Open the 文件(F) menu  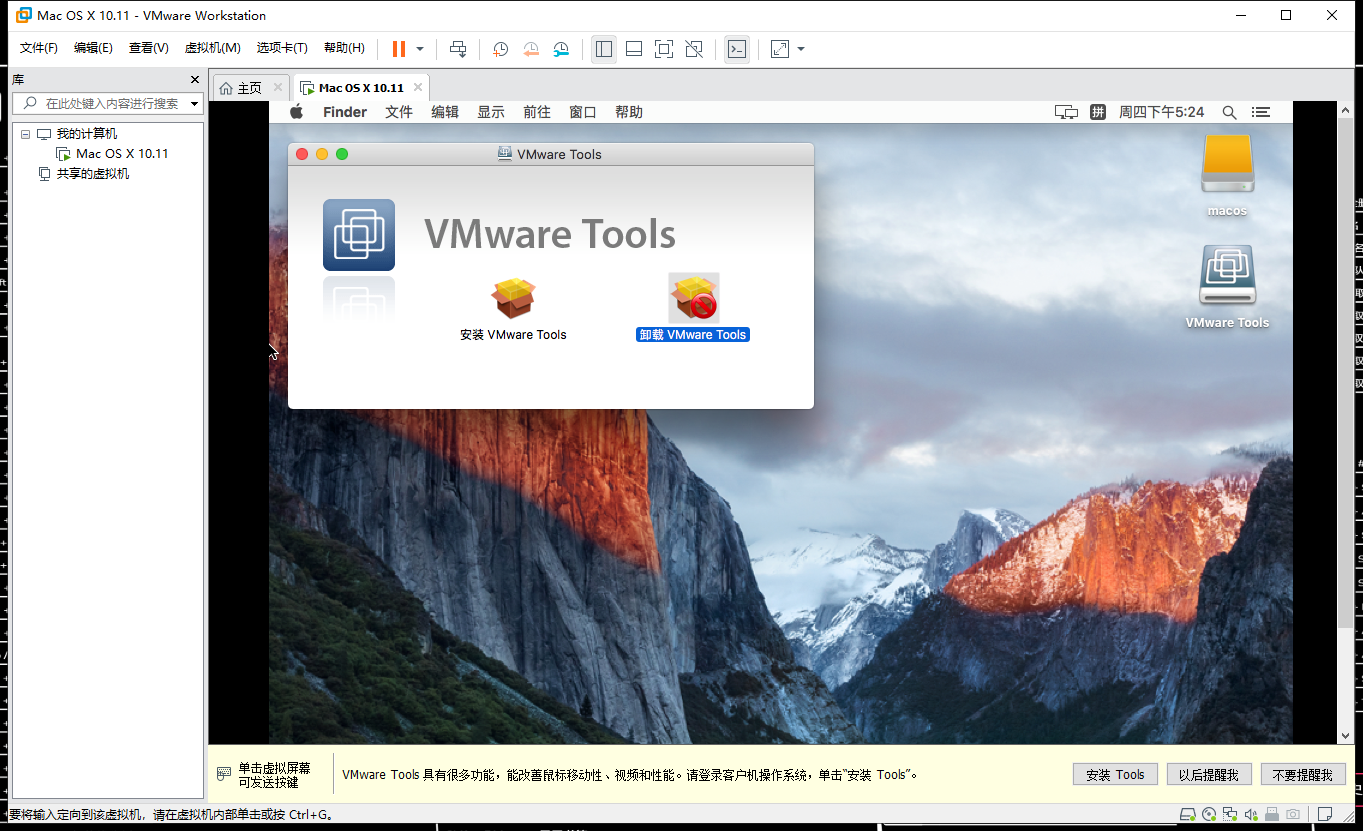point(39,48)
